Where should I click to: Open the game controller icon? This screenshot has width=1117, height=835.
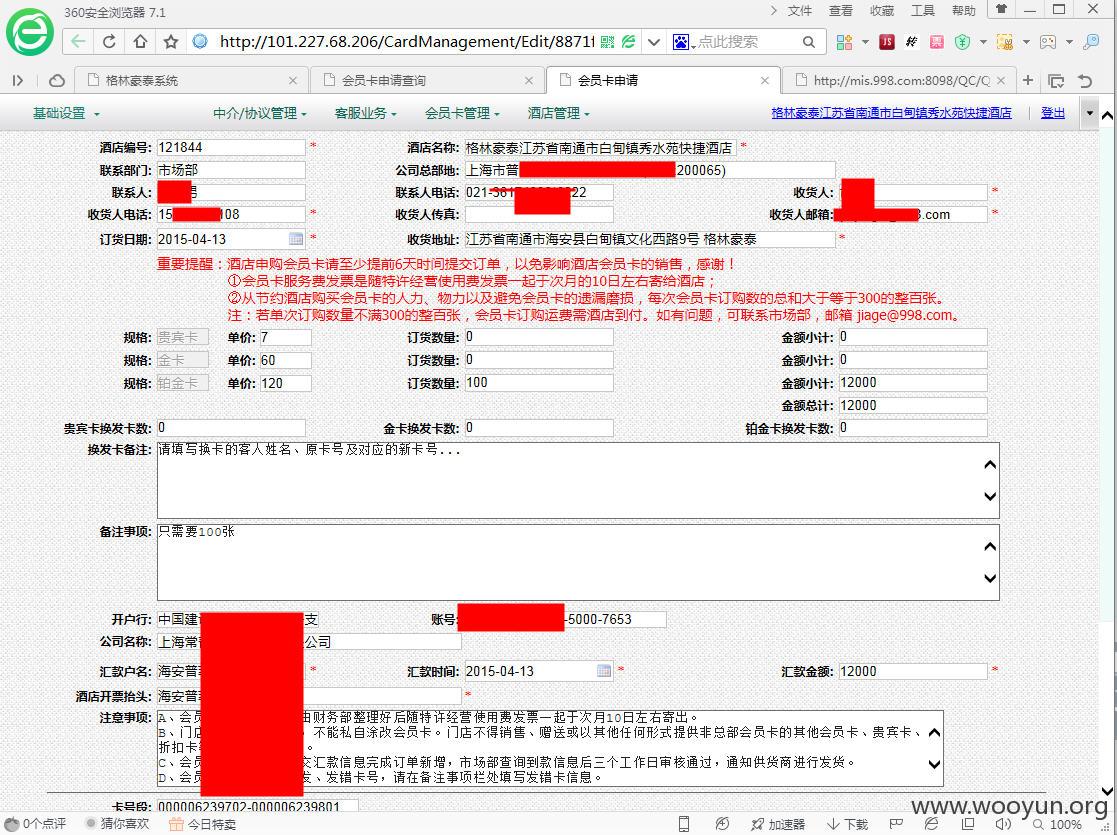tap(1048, 42)
